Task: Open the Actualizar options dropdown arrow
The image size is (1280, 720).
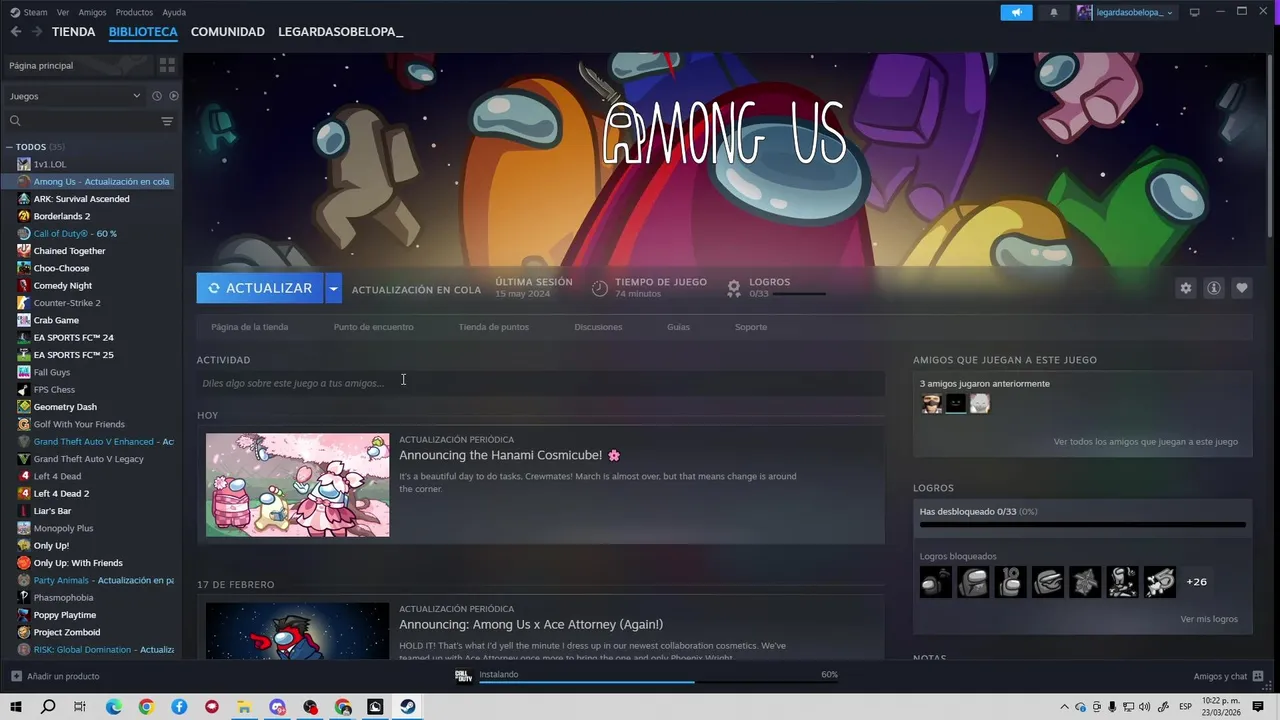Action: [333, 288]
